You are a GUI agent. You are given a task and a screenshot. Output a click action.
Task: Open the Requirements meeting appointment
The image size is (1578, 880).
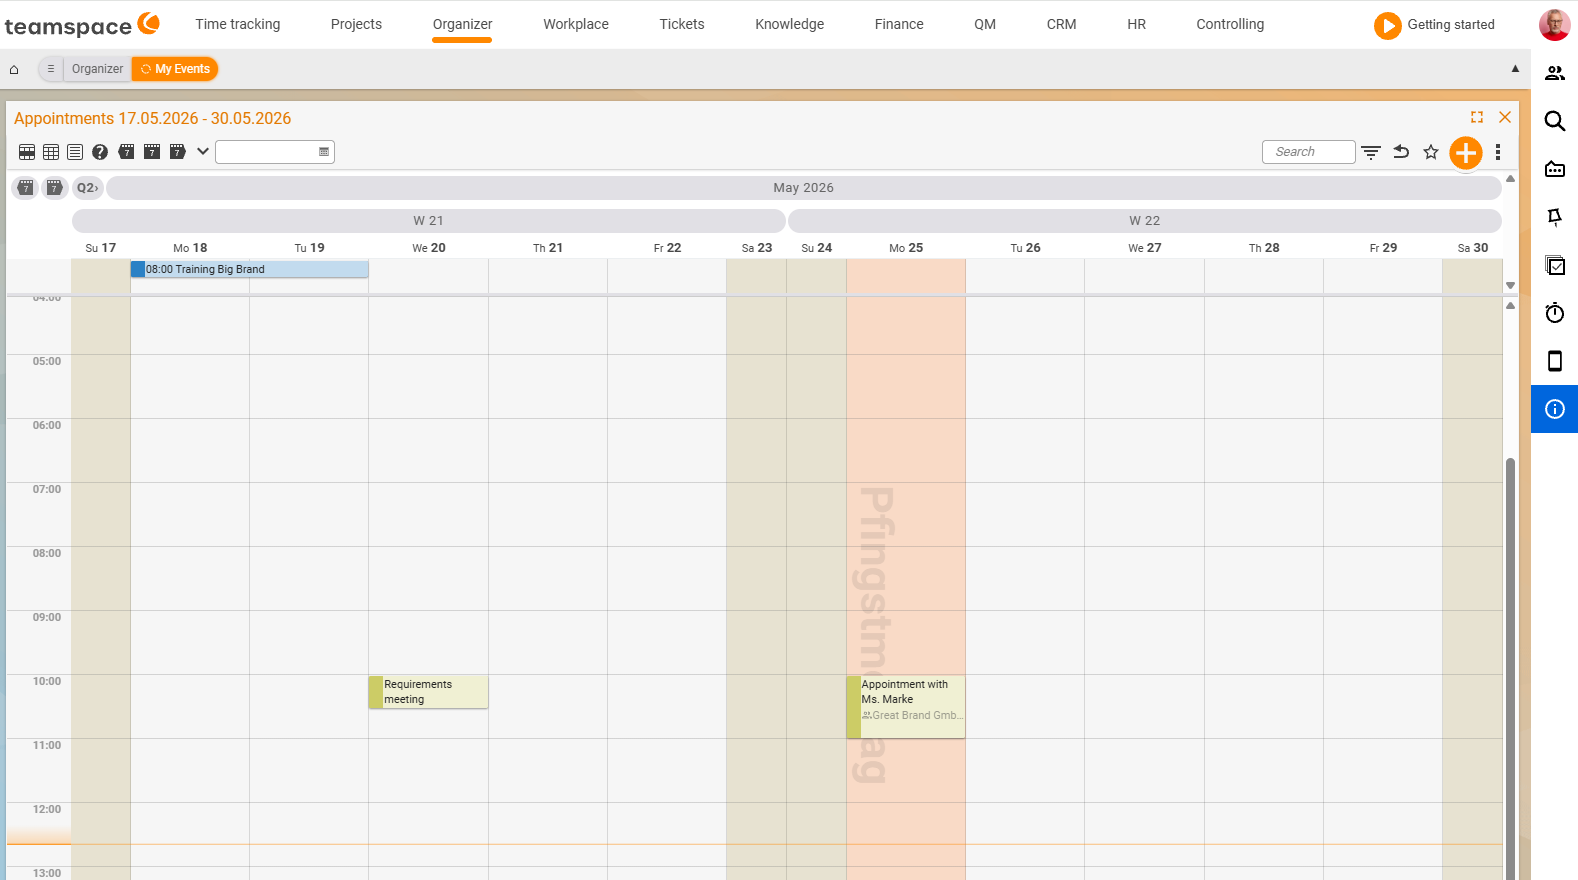pyautogui.click(x=429, y=692)
